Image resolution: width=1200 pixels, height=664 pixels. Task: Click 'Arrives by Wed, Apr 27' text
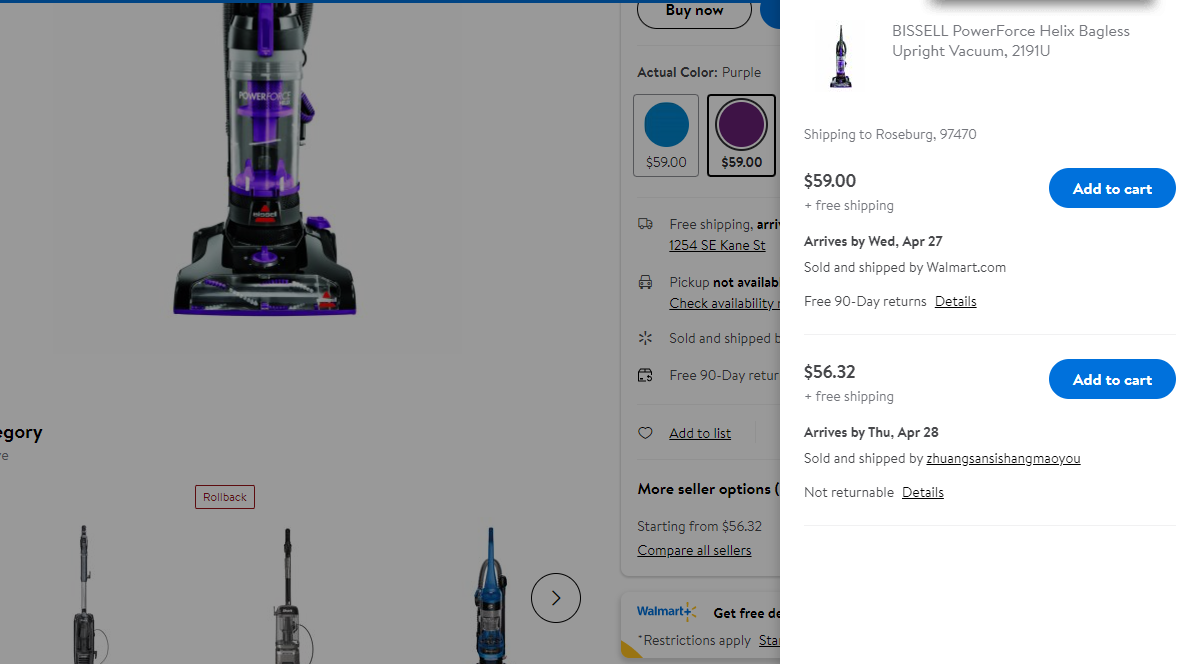click(873, 241)
